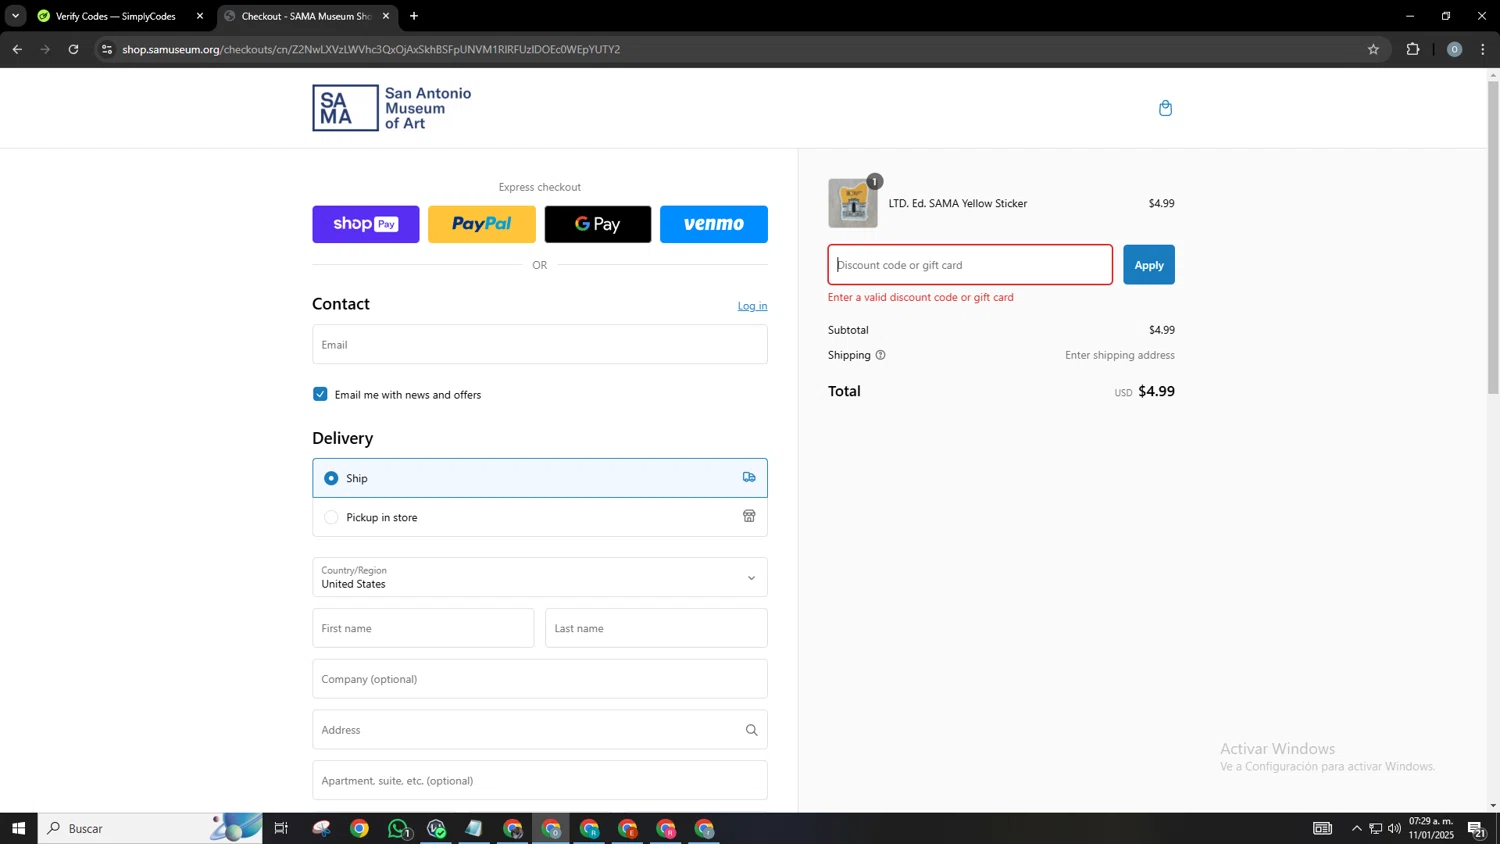This screenshot has height=844, width=1500.
Task: Expand the Country/Region dropdown
Action: click(539, 577)
